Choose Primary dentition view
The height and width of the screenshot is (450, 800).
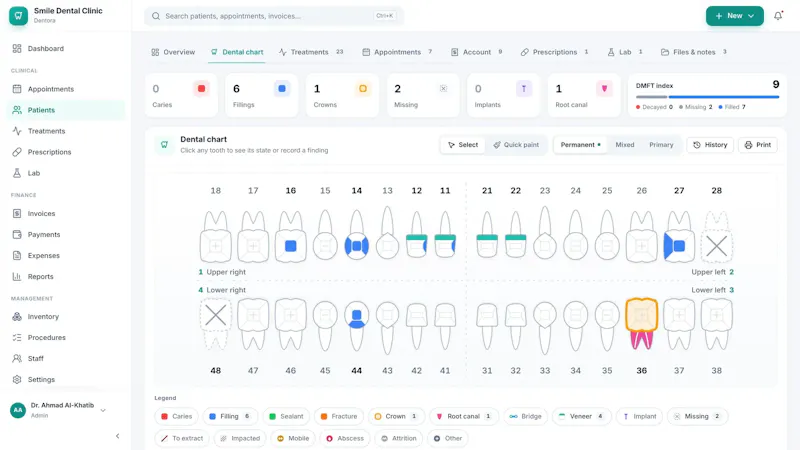tap(661, 145)
